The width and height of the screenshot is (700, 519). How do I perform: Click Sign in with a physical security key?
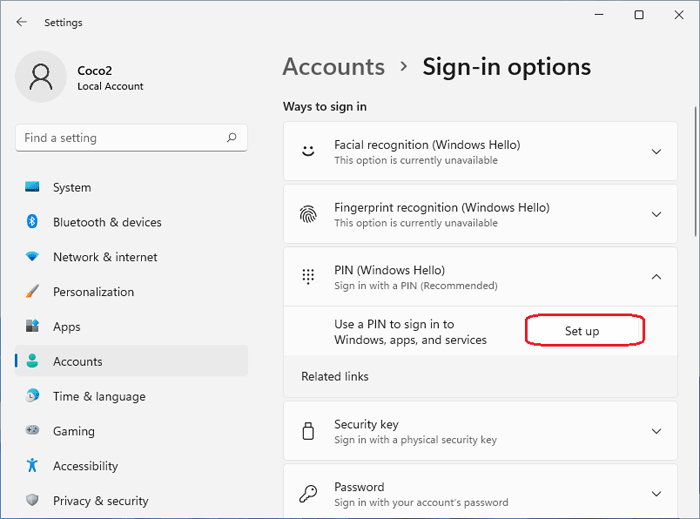415,440
